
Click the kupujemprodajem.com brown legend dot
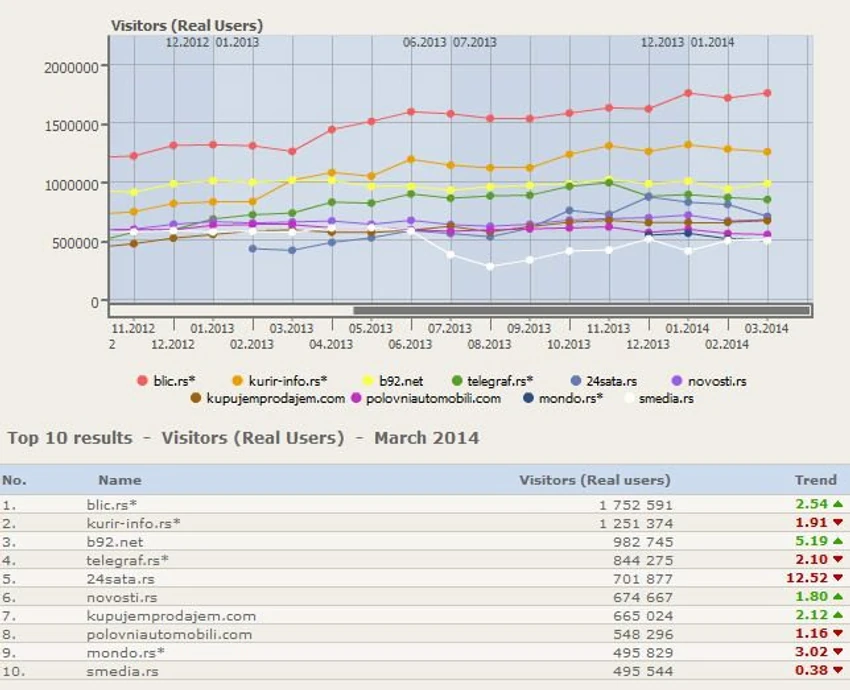(x=196, y=398)
